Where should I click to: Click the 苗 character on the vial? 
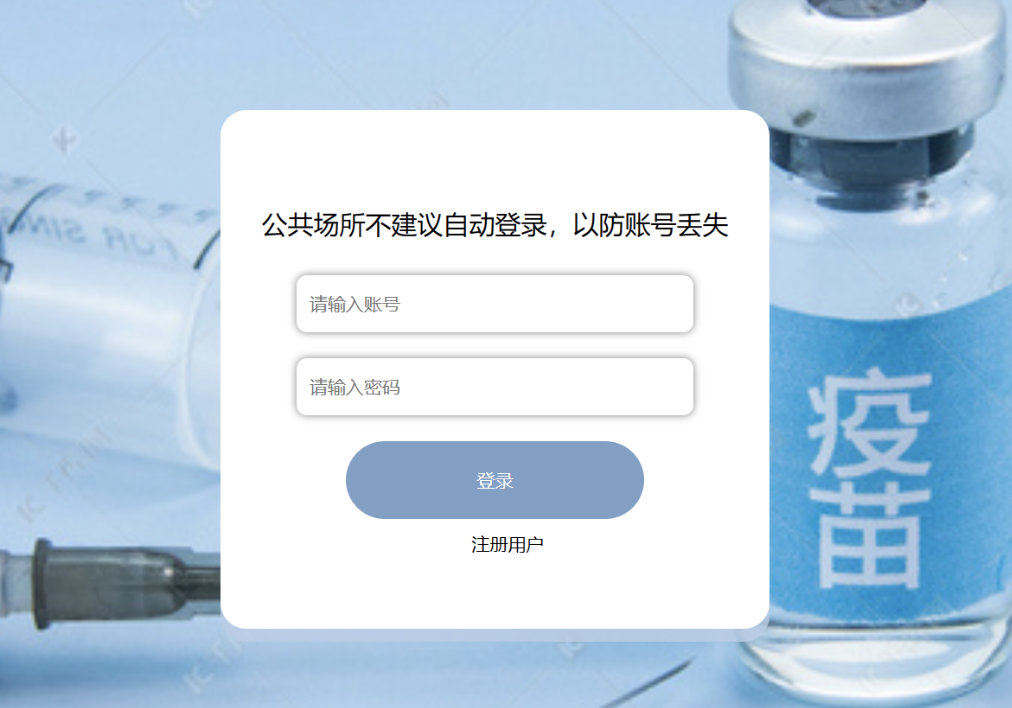pyautogui.click(x=869, y=536)
